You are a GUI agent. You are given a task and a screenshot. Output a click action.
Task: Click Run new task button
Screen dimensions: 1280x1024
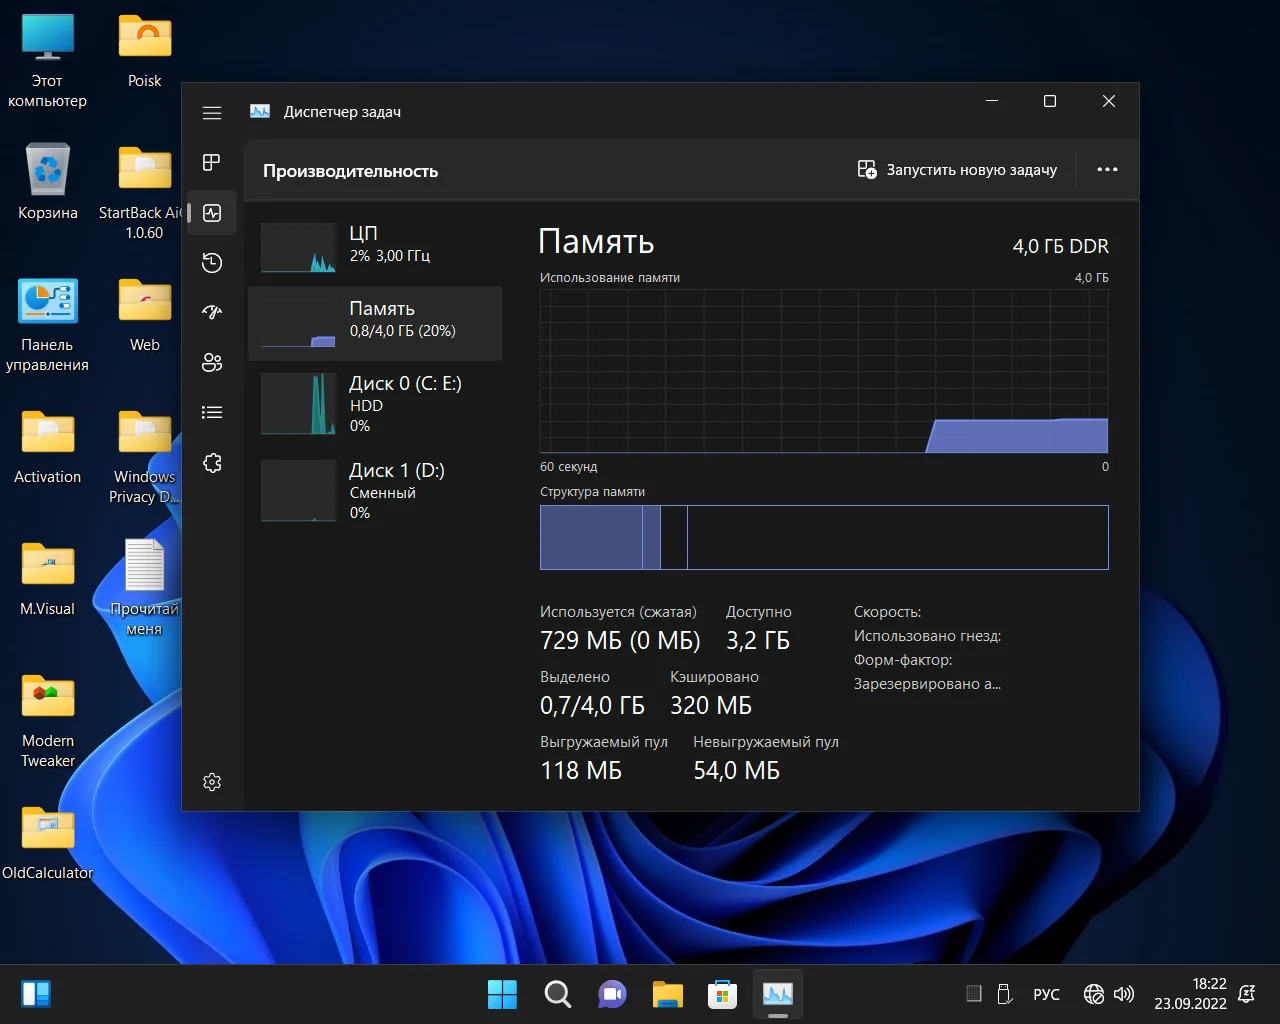point(957,170)
